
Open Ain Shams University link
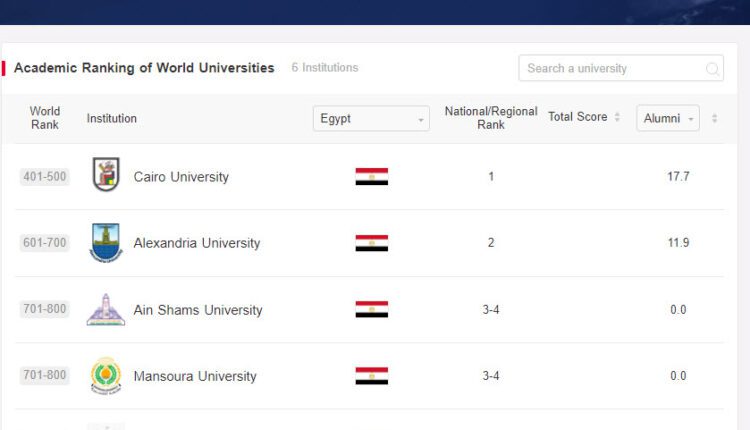[198, 310]
